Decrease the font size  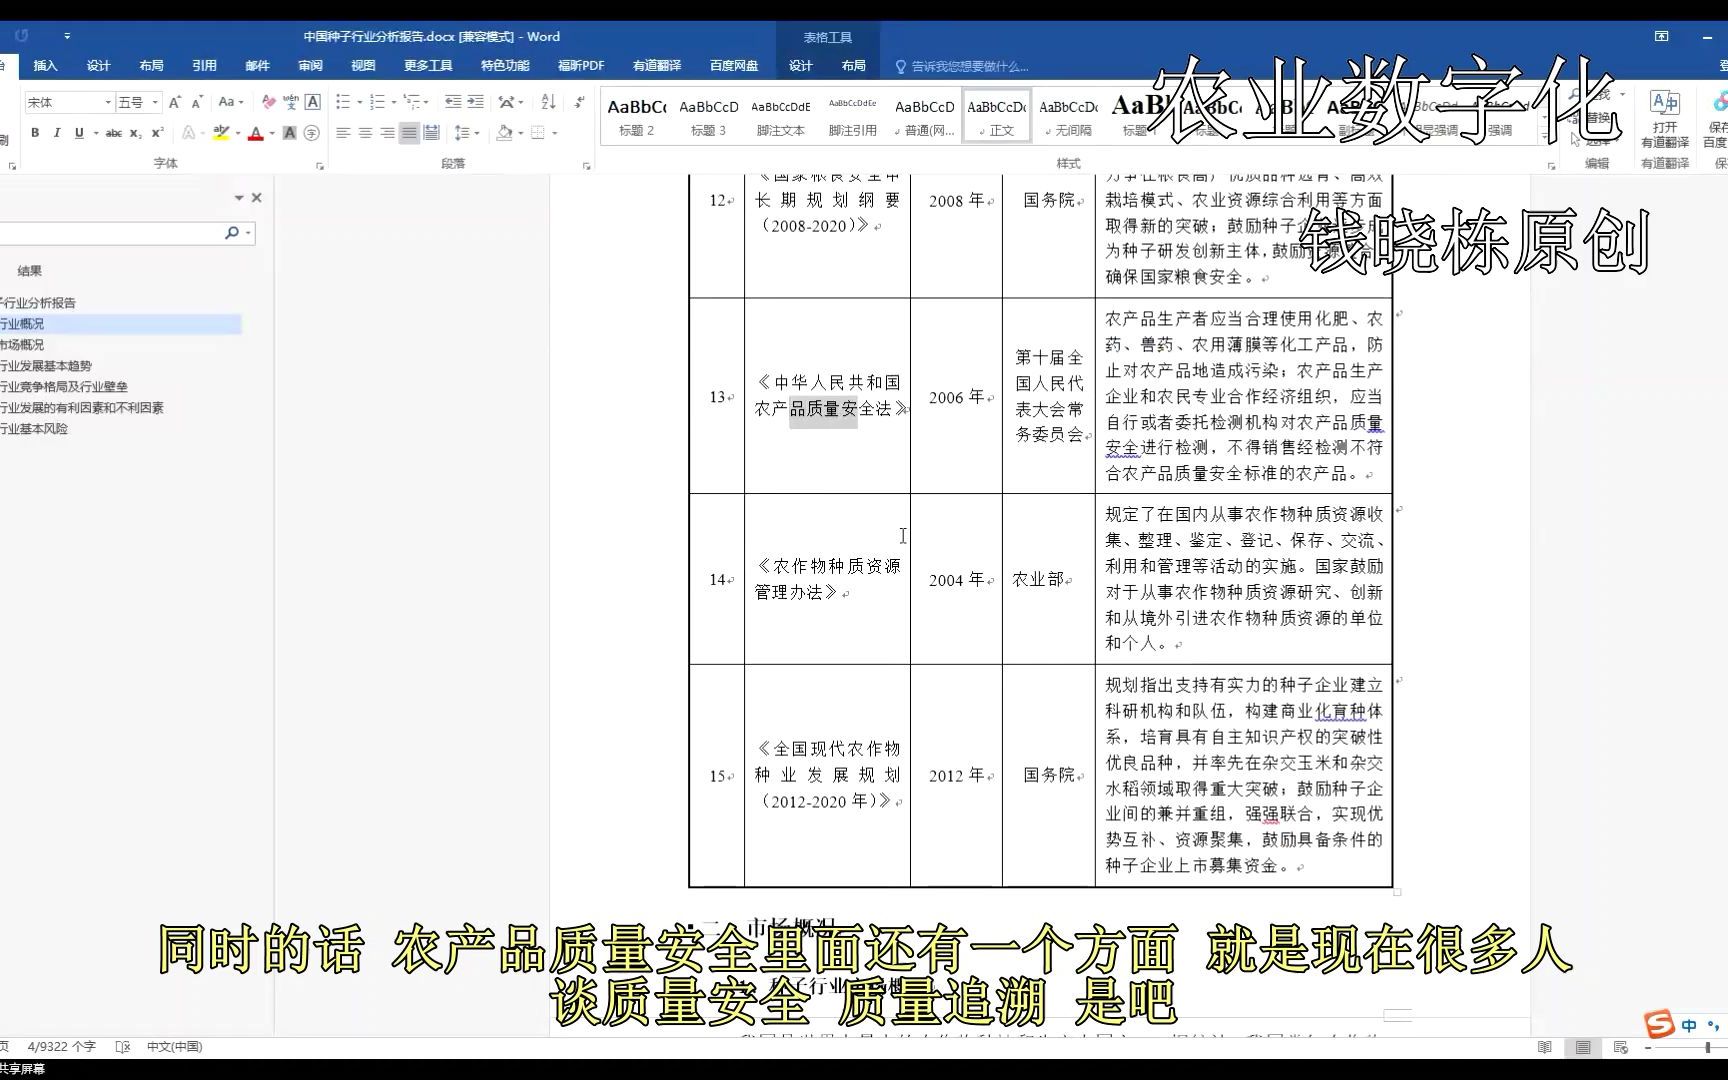pos(197,102)
